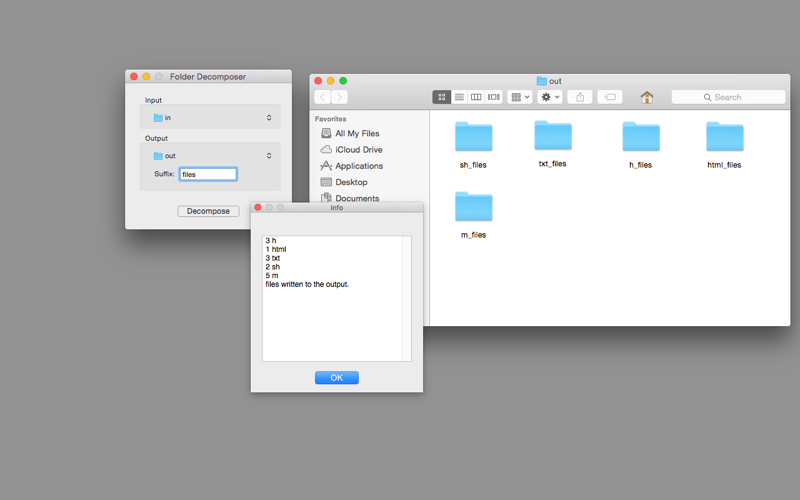Click '3 h' line in Info text
800x500 pixels.
coord(271,240)
